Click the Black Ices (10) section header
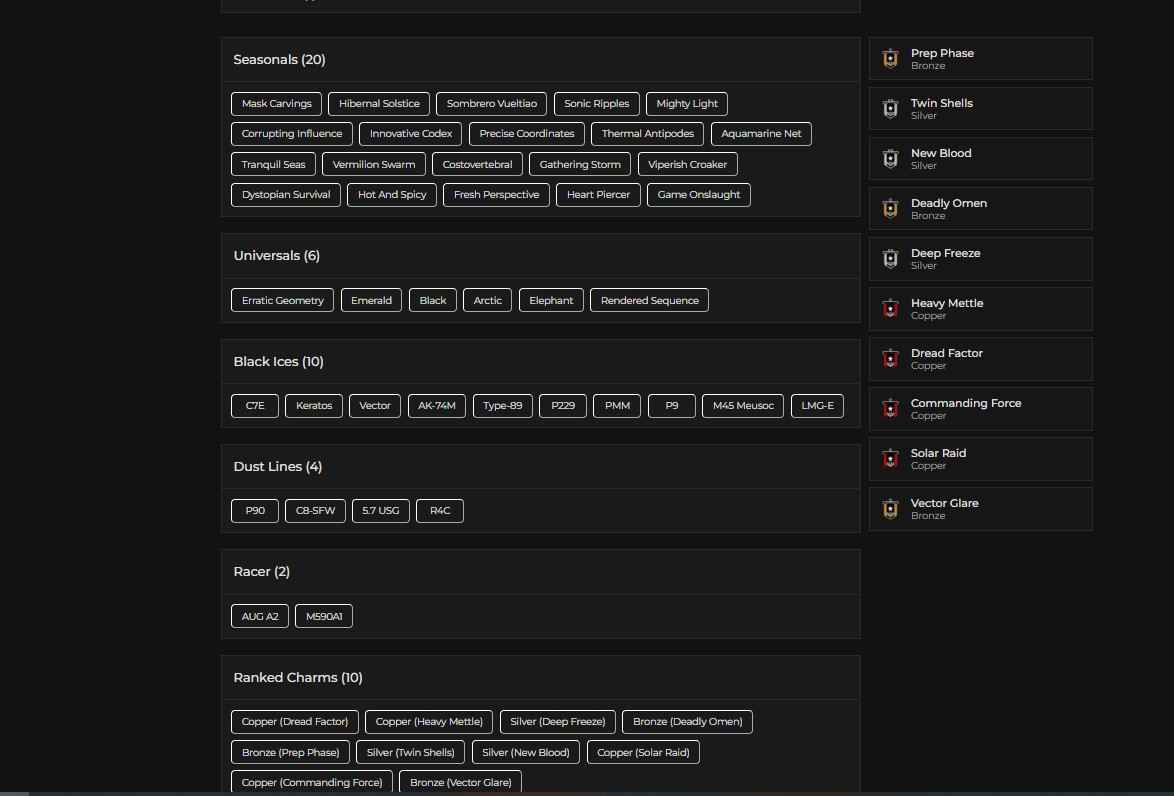 (278, 362)
